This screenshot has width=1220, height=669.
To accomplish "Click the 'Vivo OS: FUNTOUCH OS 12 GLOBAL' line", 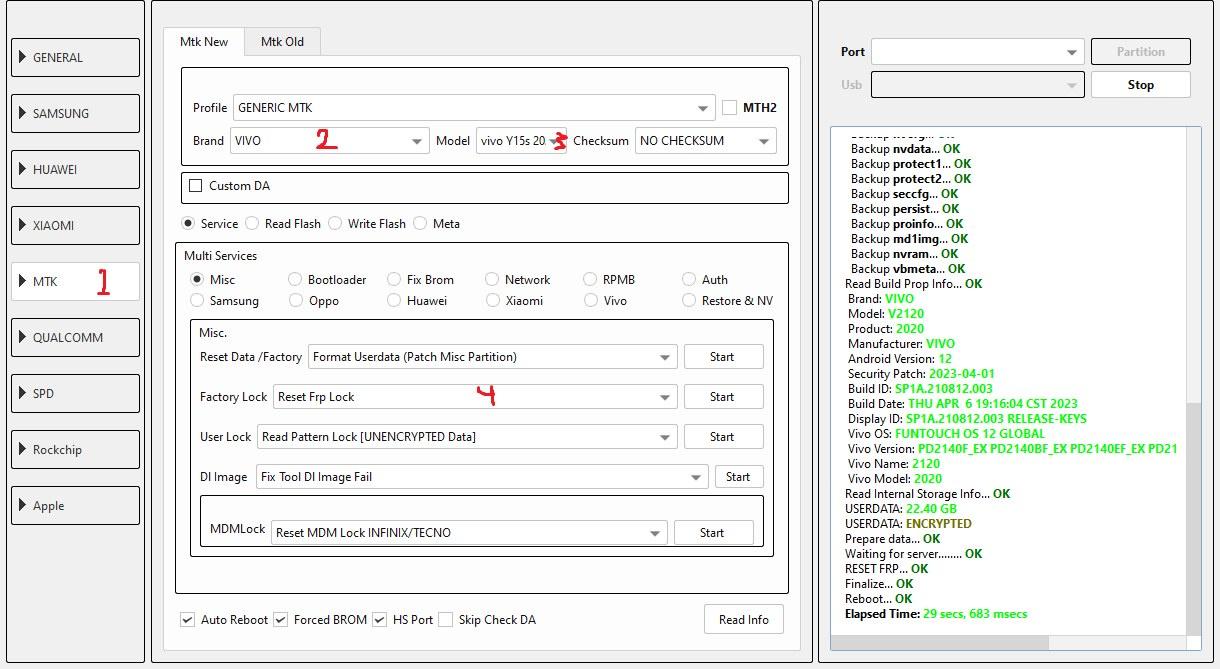I will point(946,434).
